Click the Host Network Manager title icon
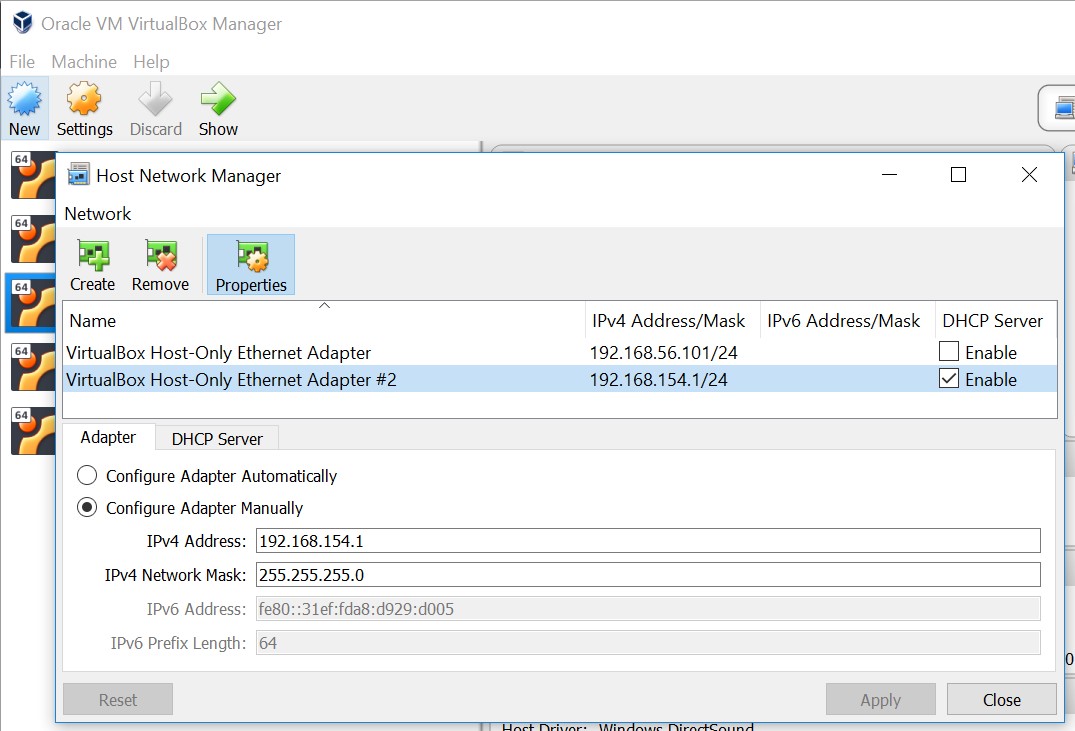The width and height of the screenshot is (1075, 731). point(78,176)
